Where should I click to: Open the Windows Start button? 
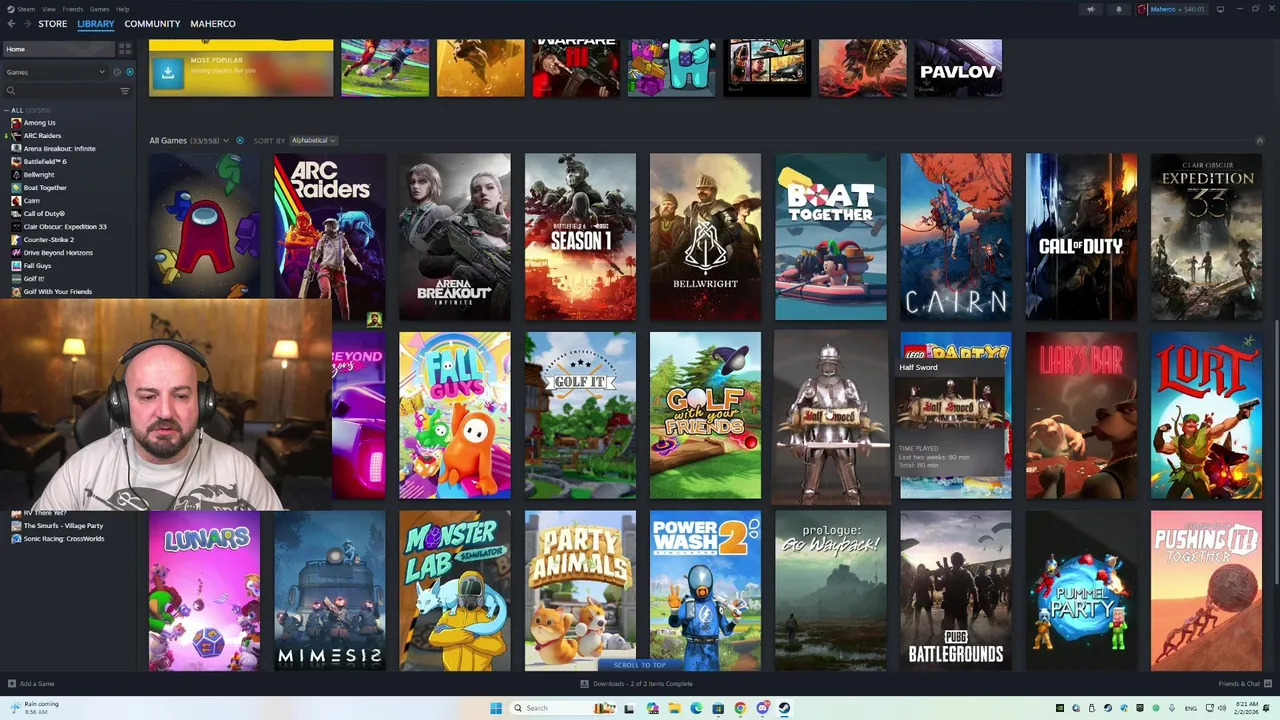[496, 708]
